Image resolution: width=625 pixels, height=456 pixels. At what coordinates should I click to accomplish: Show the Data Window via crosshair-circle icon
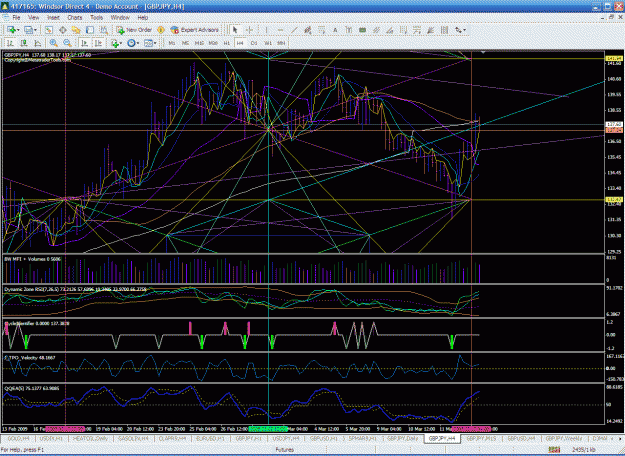coord(63,30)
